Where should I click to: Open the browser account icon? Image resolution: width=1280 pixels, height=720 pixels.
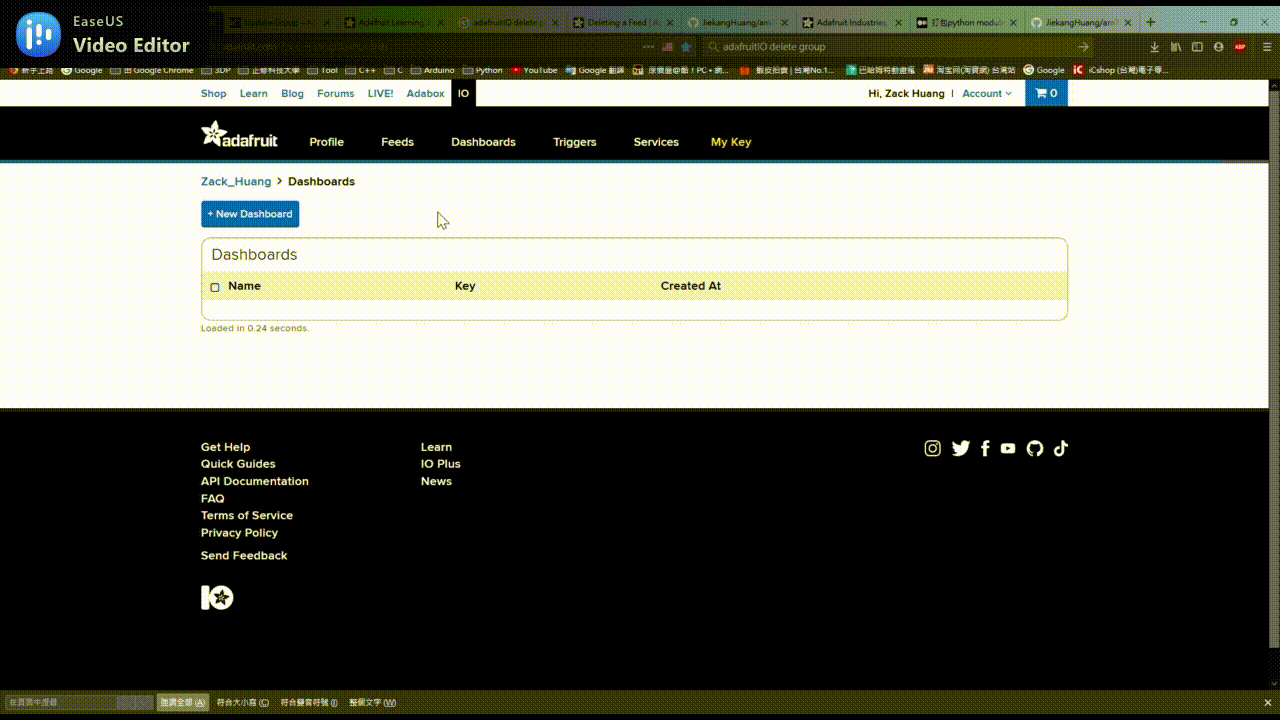(x=1218, y=47)
